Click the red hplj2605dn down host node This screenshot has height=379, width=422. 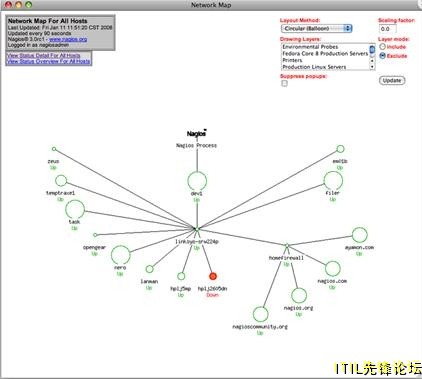pos(213,276)
